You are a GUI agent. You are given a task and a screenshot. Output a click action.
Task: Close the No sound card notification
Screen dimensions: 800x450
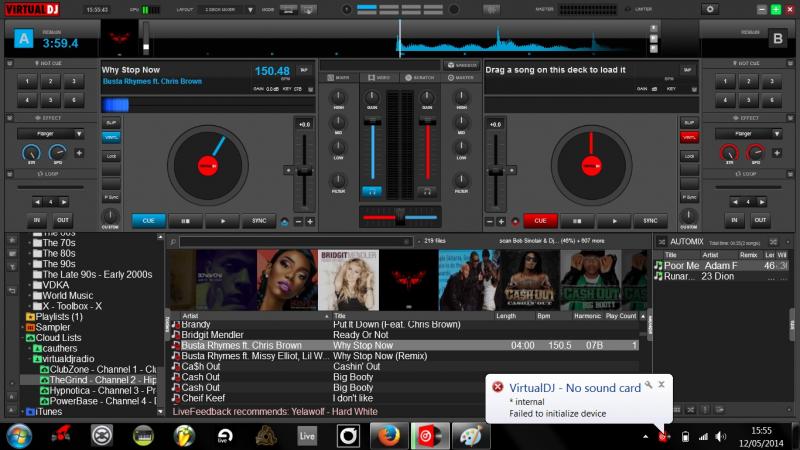point(661,384)
